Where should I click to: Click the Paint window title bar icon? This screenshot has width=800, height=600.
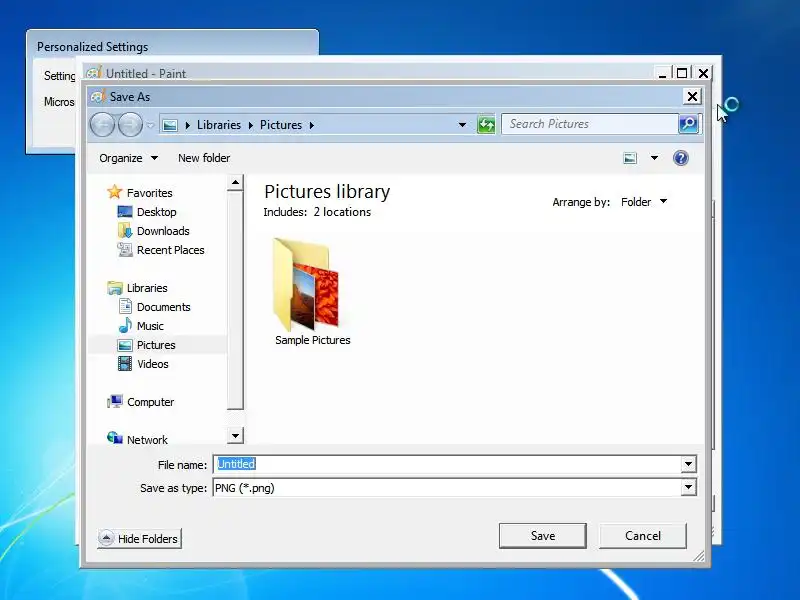[94, 72]
